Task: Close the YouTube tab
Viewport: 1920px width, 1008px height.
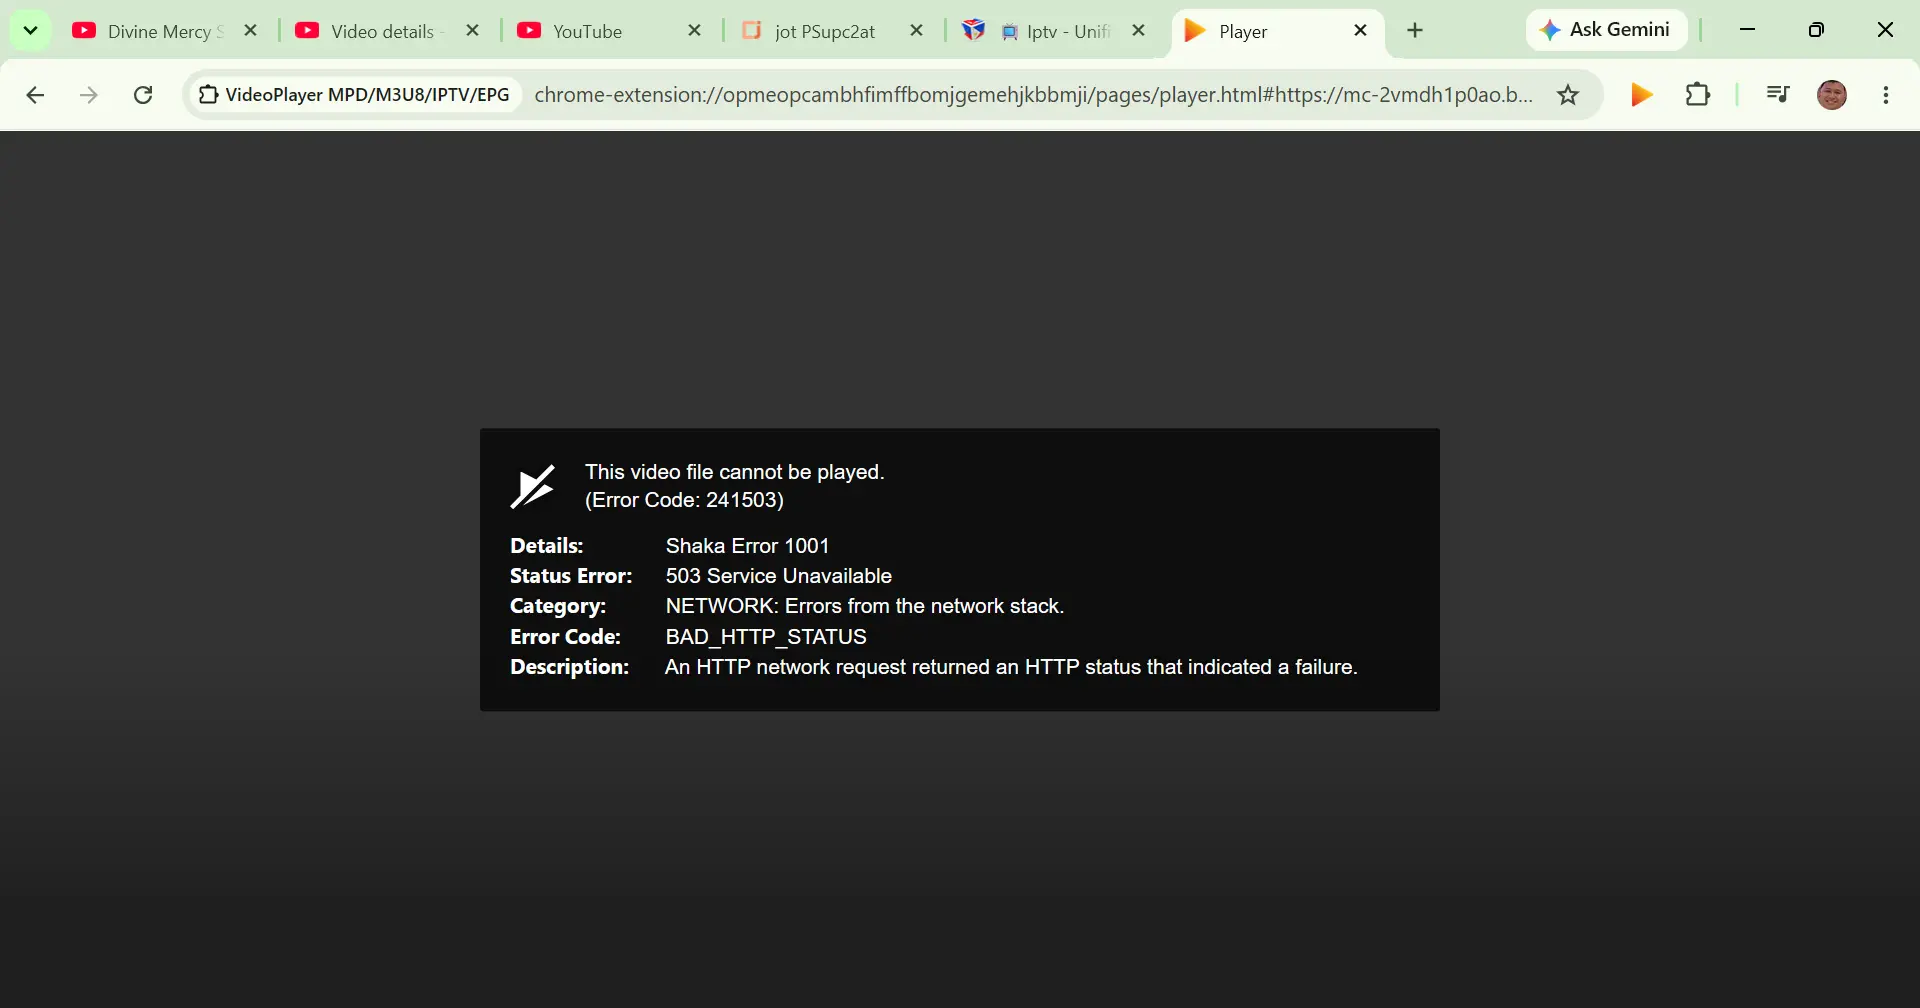Action: (695, 31)
